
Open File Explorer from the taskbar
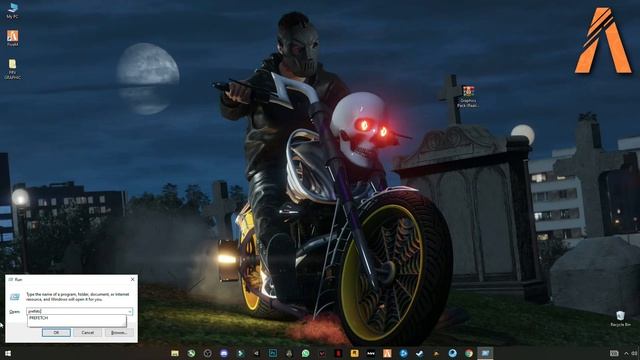175,353
